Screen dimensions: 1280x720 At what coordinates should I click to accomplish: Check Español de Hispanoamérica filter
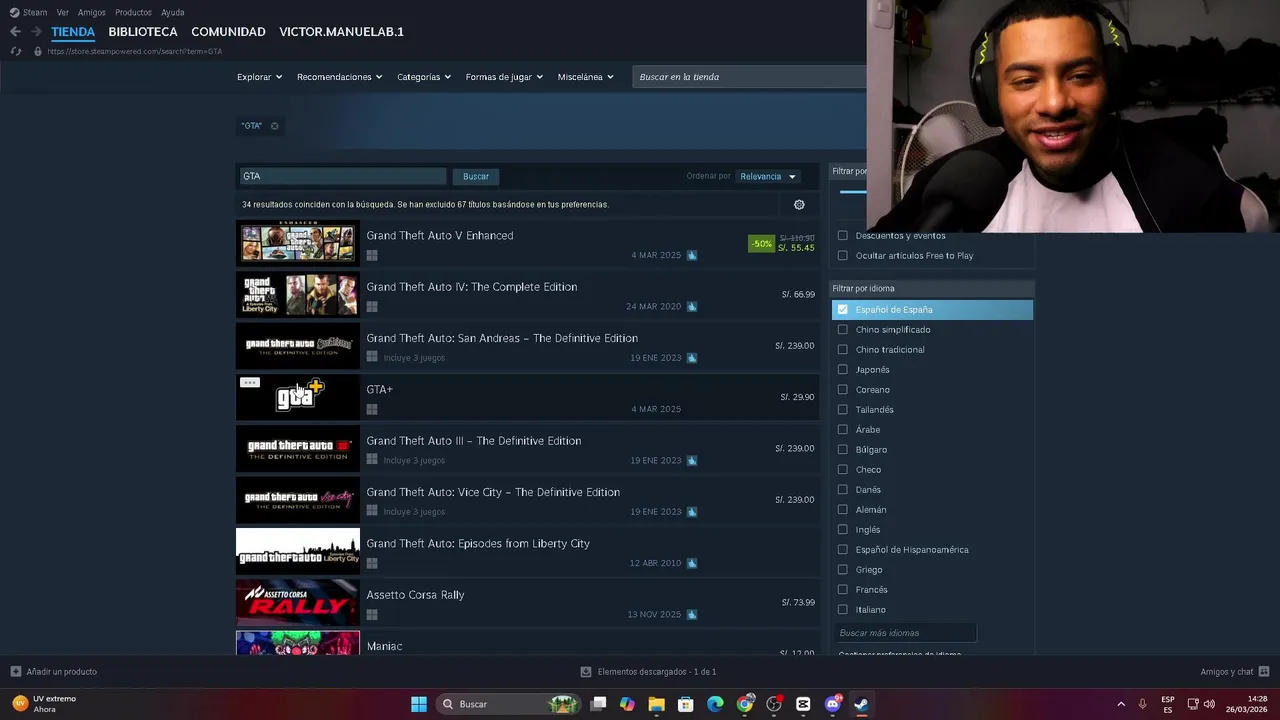[843, 550]
